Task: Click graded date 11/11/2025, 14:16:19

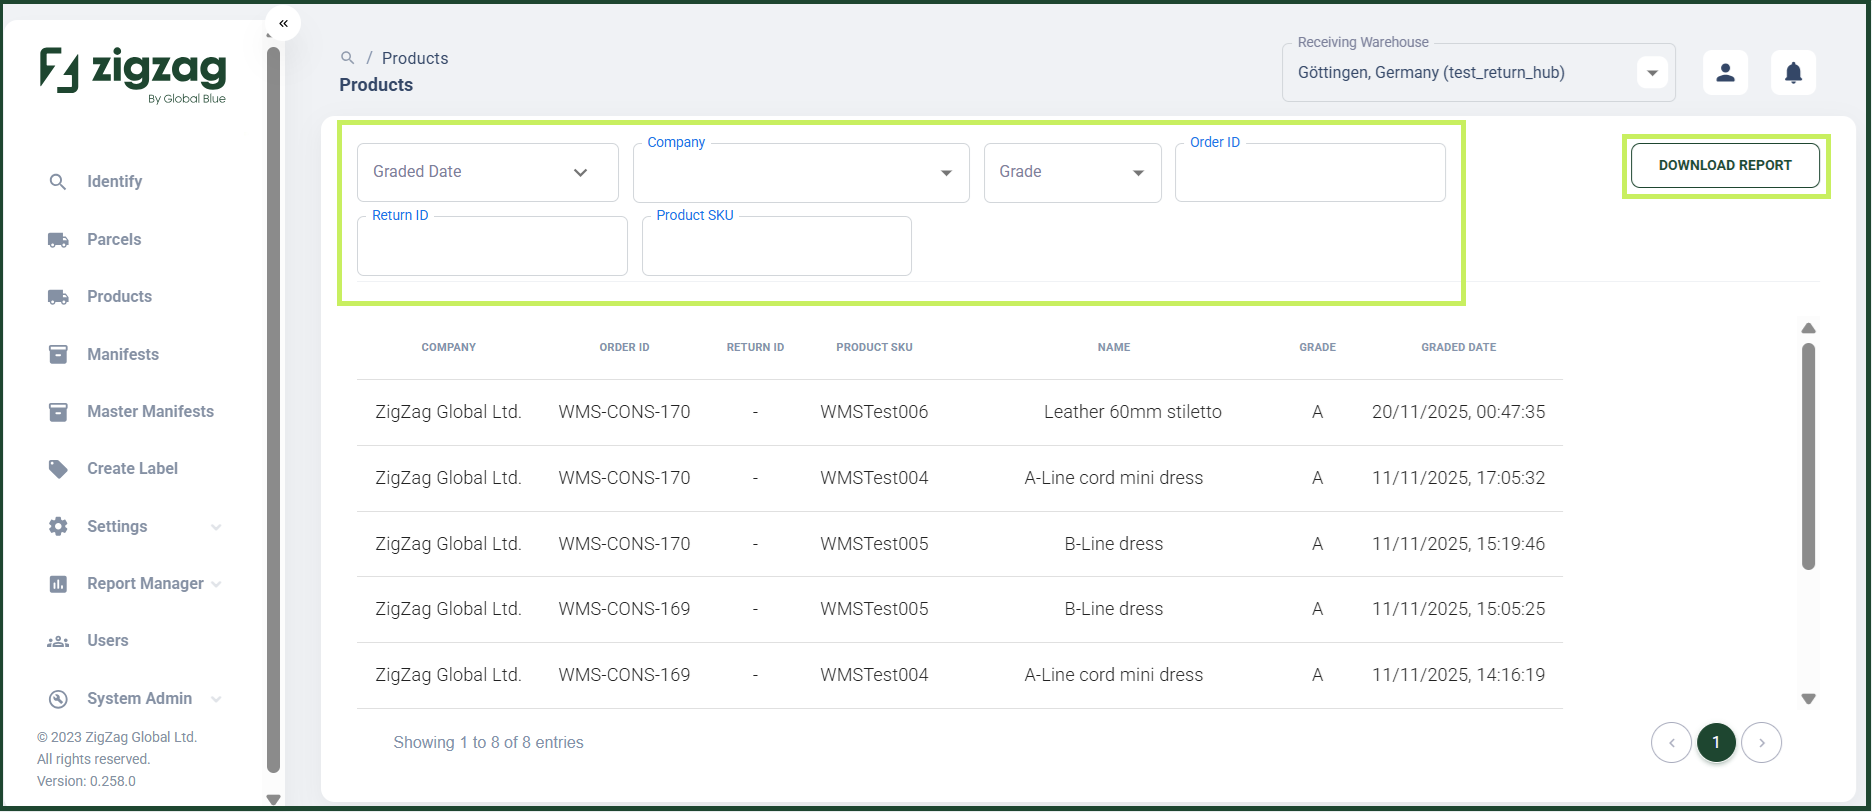Action: click(x=1458, y=675)
